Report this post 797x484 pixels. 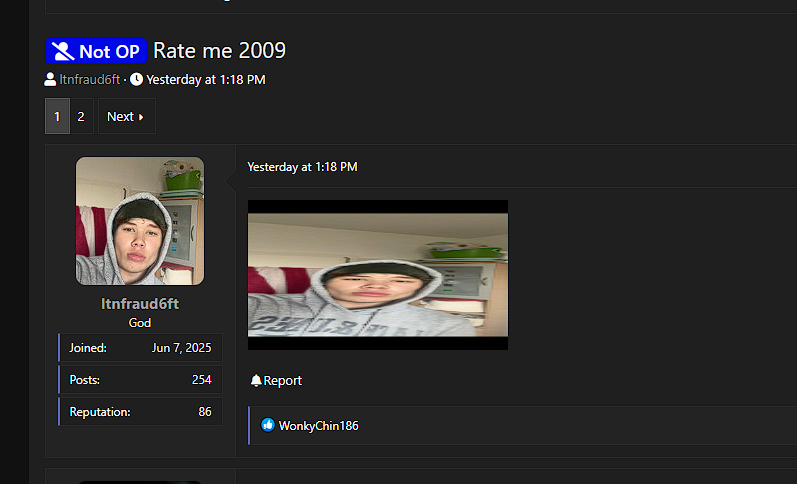click(x=283, y=381)
